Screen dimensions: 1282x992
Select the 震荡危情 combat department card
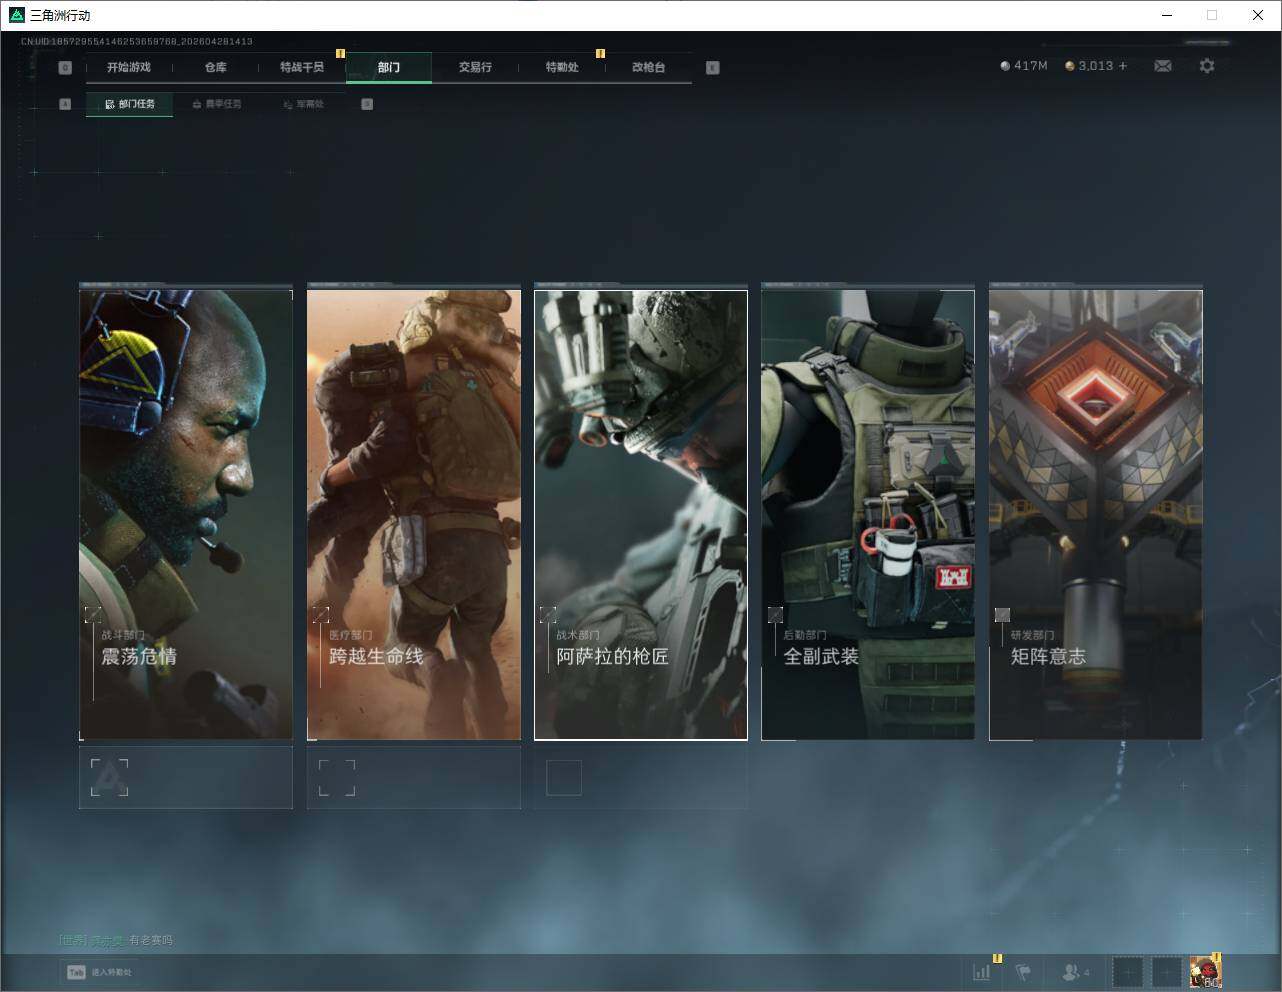point(186,514)
